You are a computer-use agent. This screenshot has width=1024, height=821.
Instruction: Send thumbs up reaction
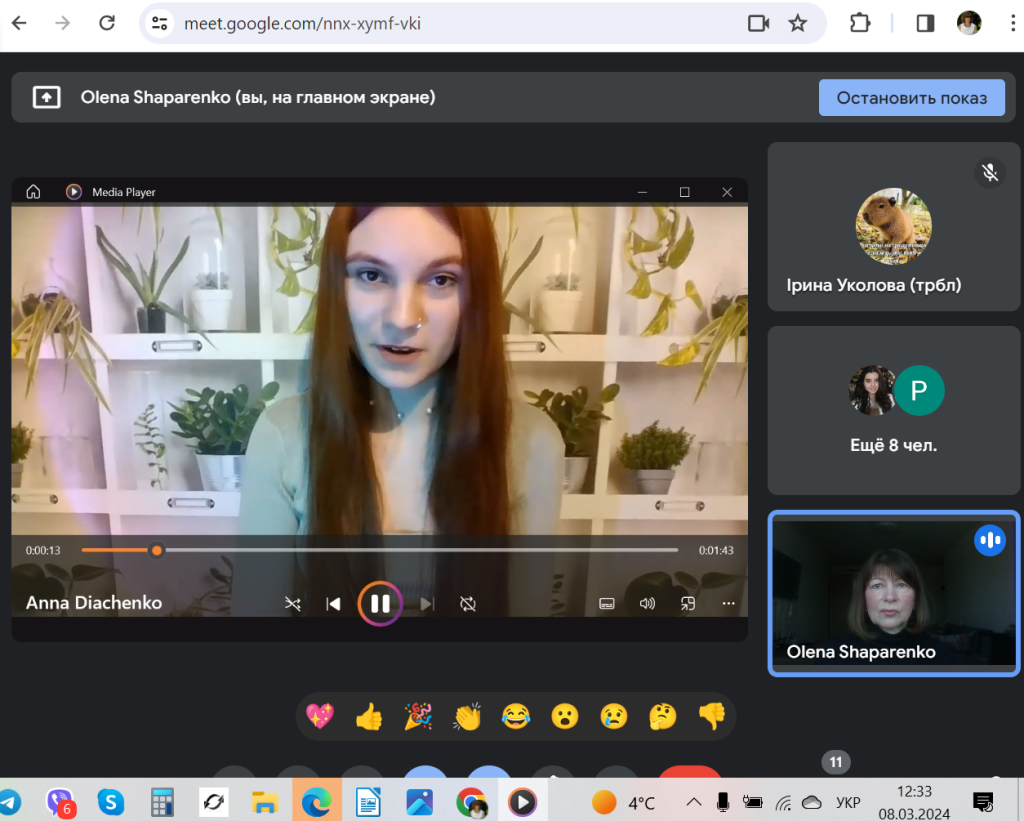(x=369, y=716)
